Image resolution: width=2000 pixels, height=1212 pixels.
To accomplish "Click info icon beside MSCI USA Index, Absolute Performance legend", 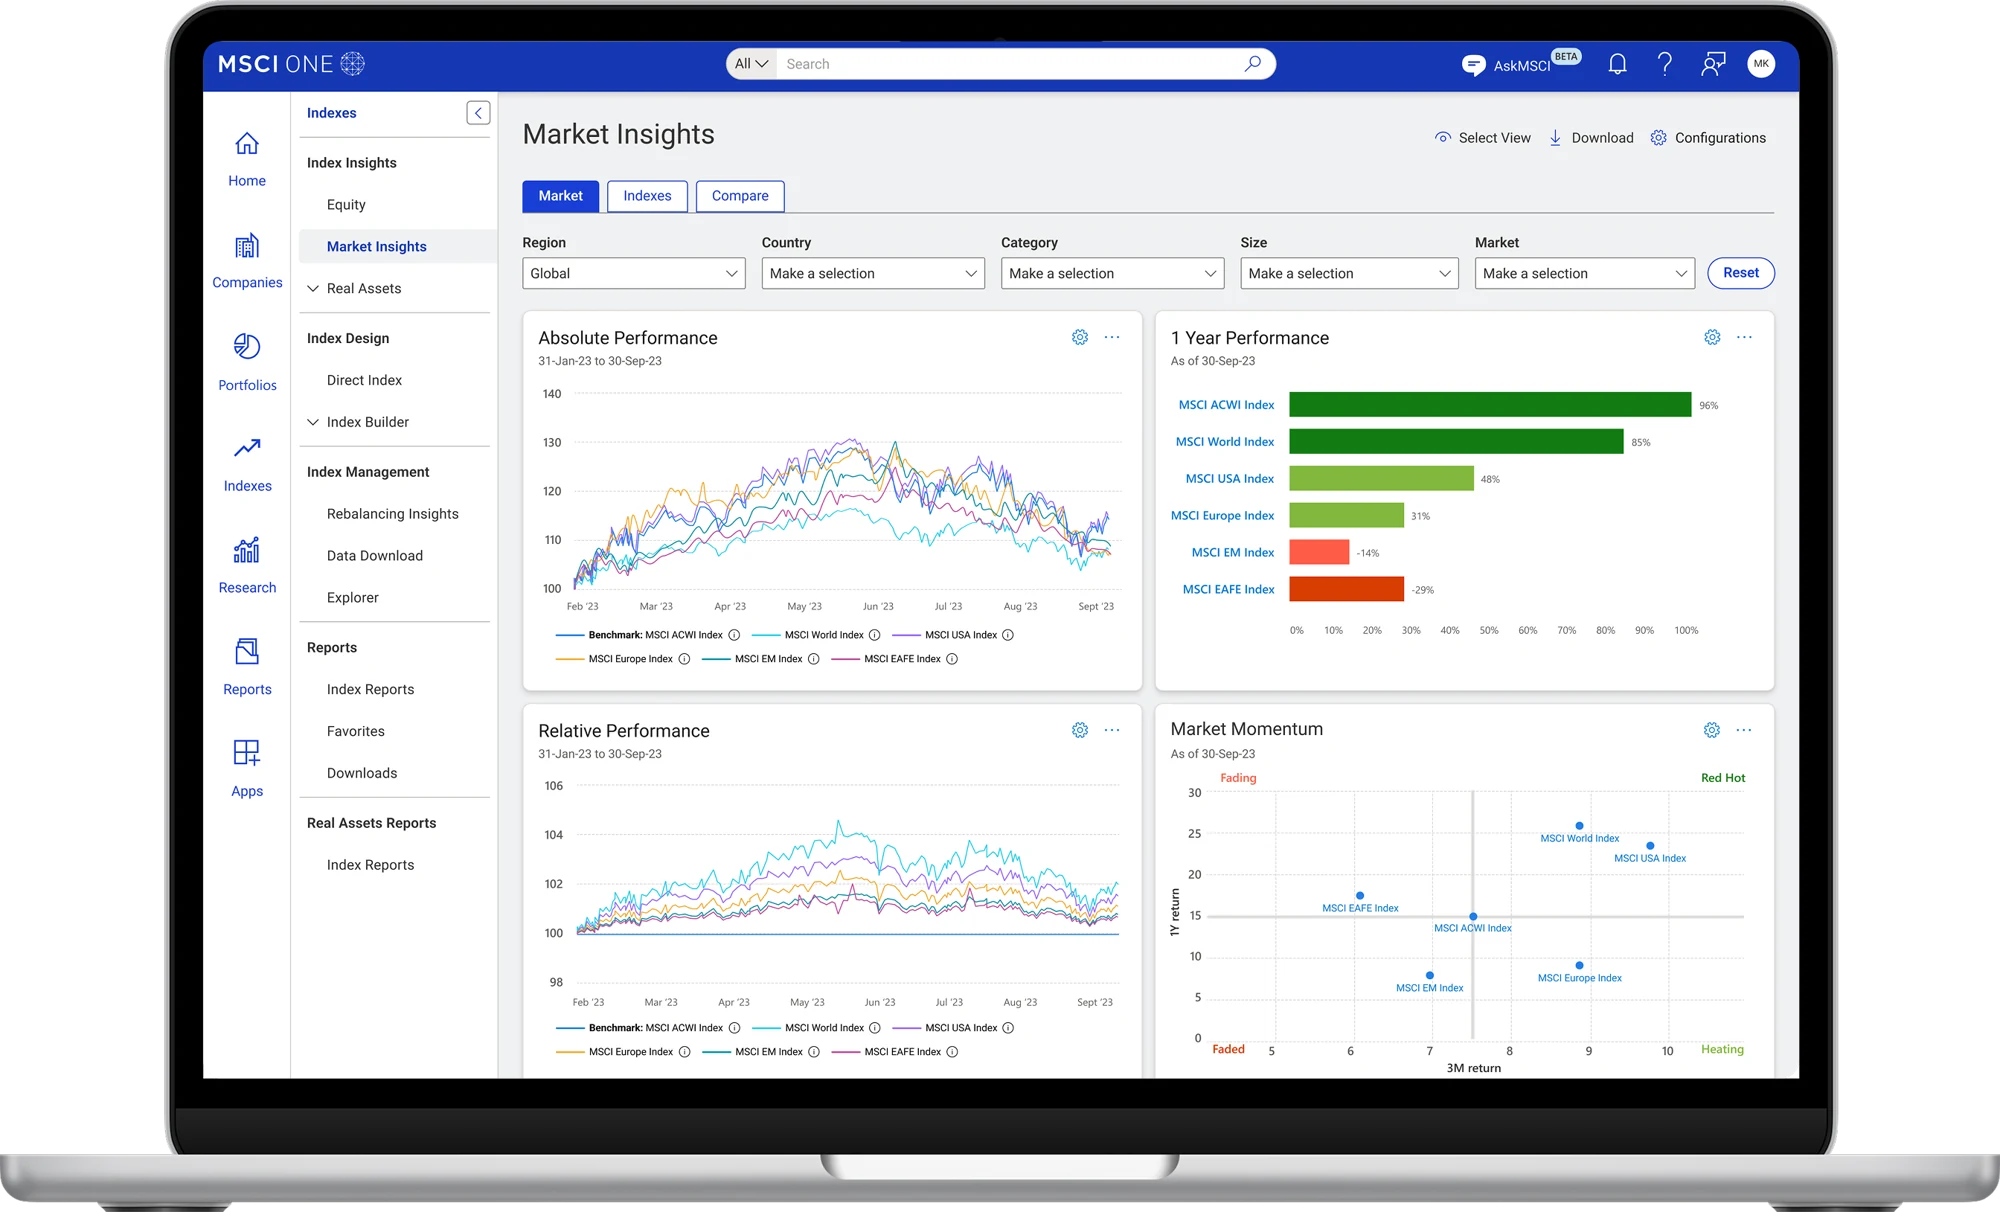I will coord(1008,635).
